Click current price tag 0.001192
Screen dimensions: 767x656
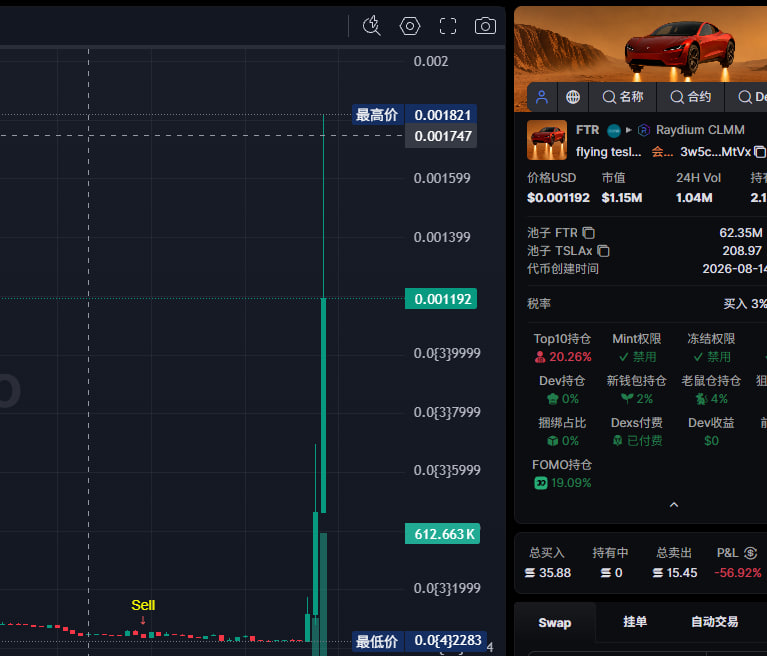(x=441, y=299)
